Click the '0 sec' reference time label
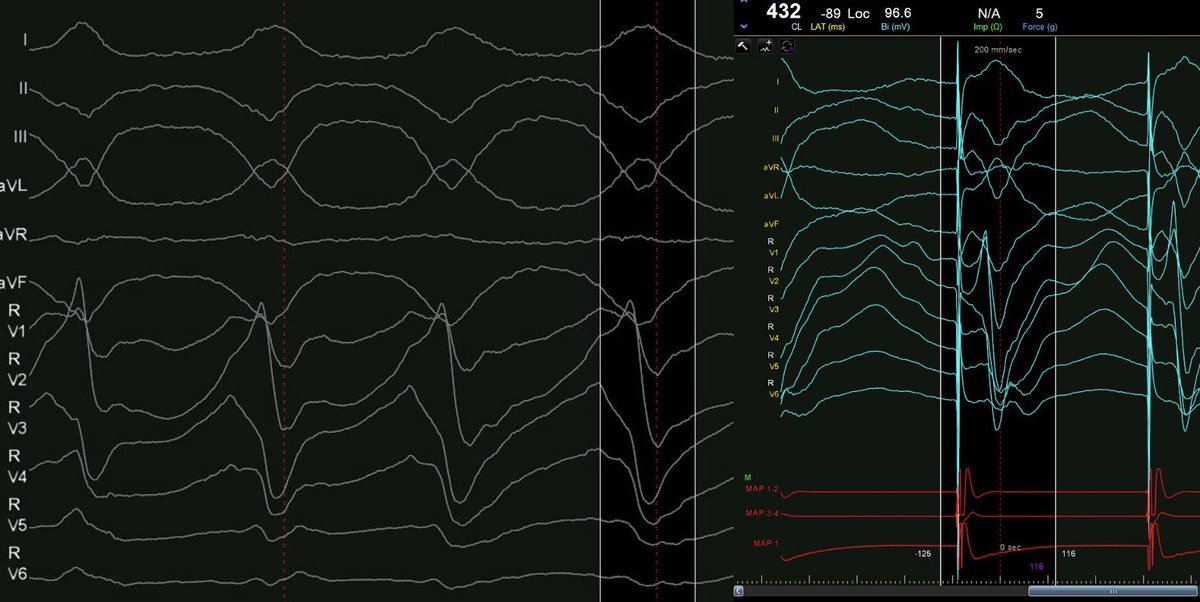Image resolution: width=1200 pixels, height=602 pixels. point(1009,548)
